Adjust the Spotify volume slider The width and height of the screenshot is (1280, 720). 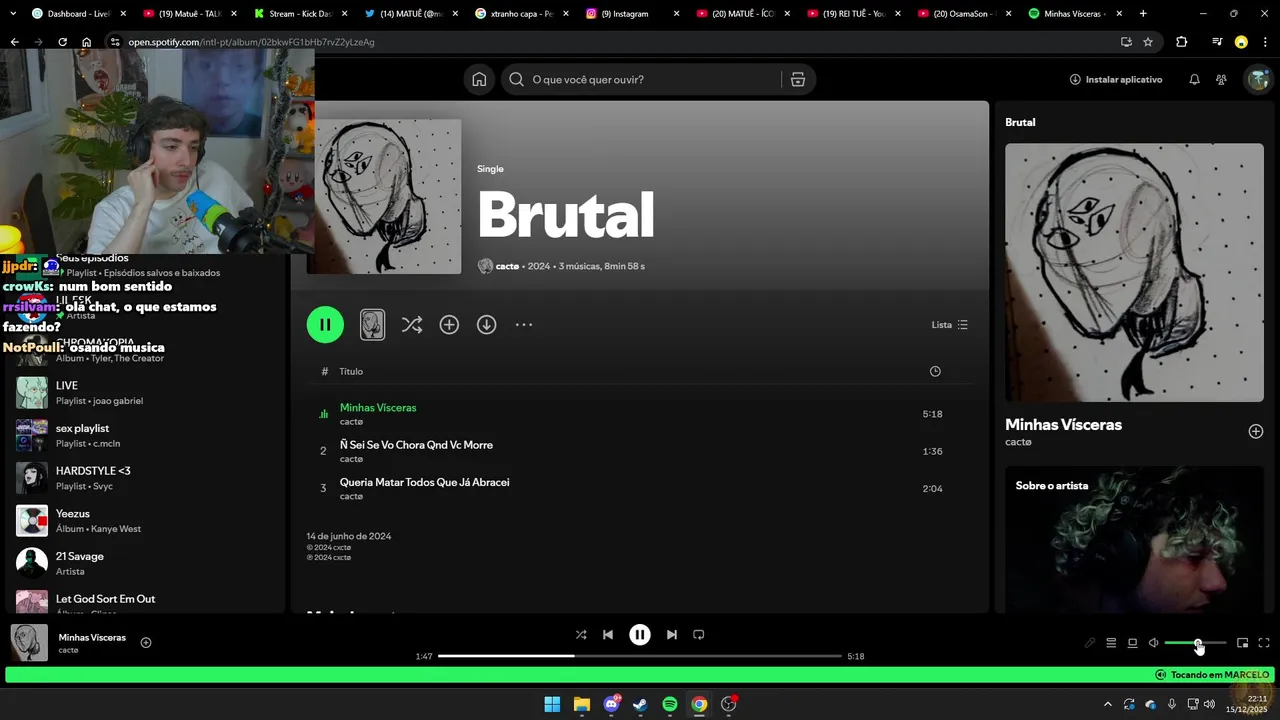tap(1196, 643)
